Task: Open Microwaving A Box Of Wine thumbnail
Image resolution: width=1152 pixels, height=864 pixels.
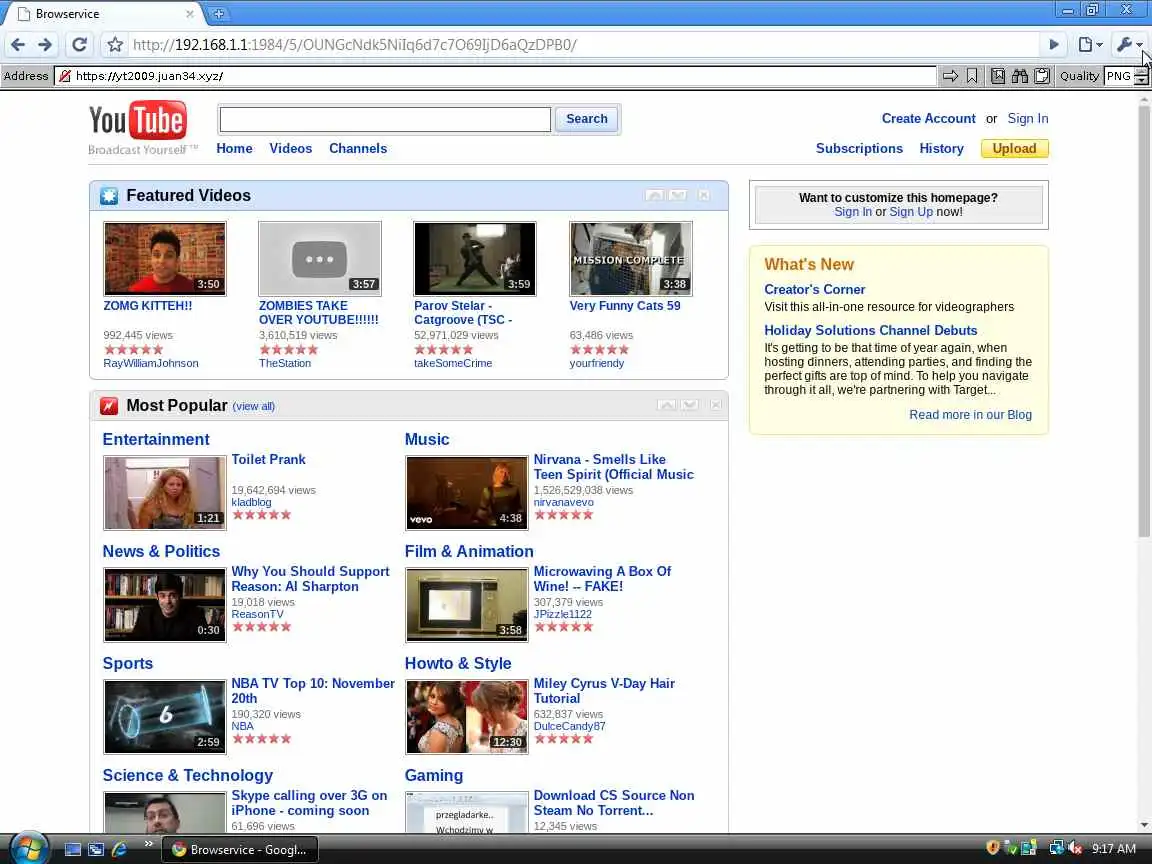Action: [467, 605]
